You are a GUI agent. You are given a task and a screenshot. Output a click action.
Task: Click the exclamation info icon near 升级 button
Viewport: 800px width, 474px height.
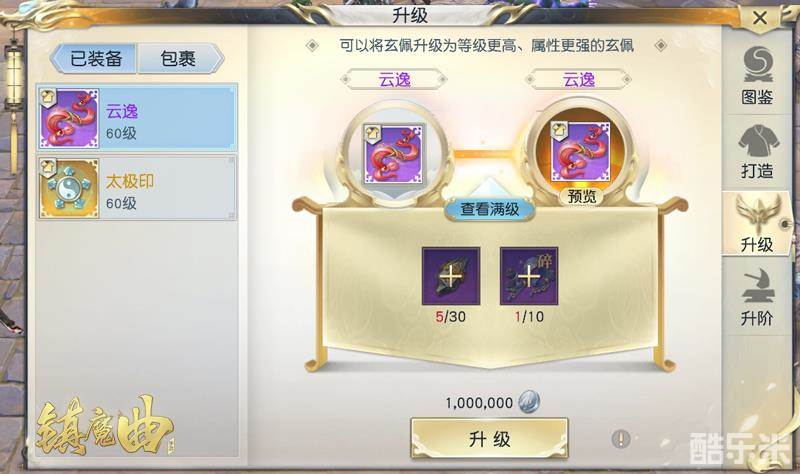(620, 439)
